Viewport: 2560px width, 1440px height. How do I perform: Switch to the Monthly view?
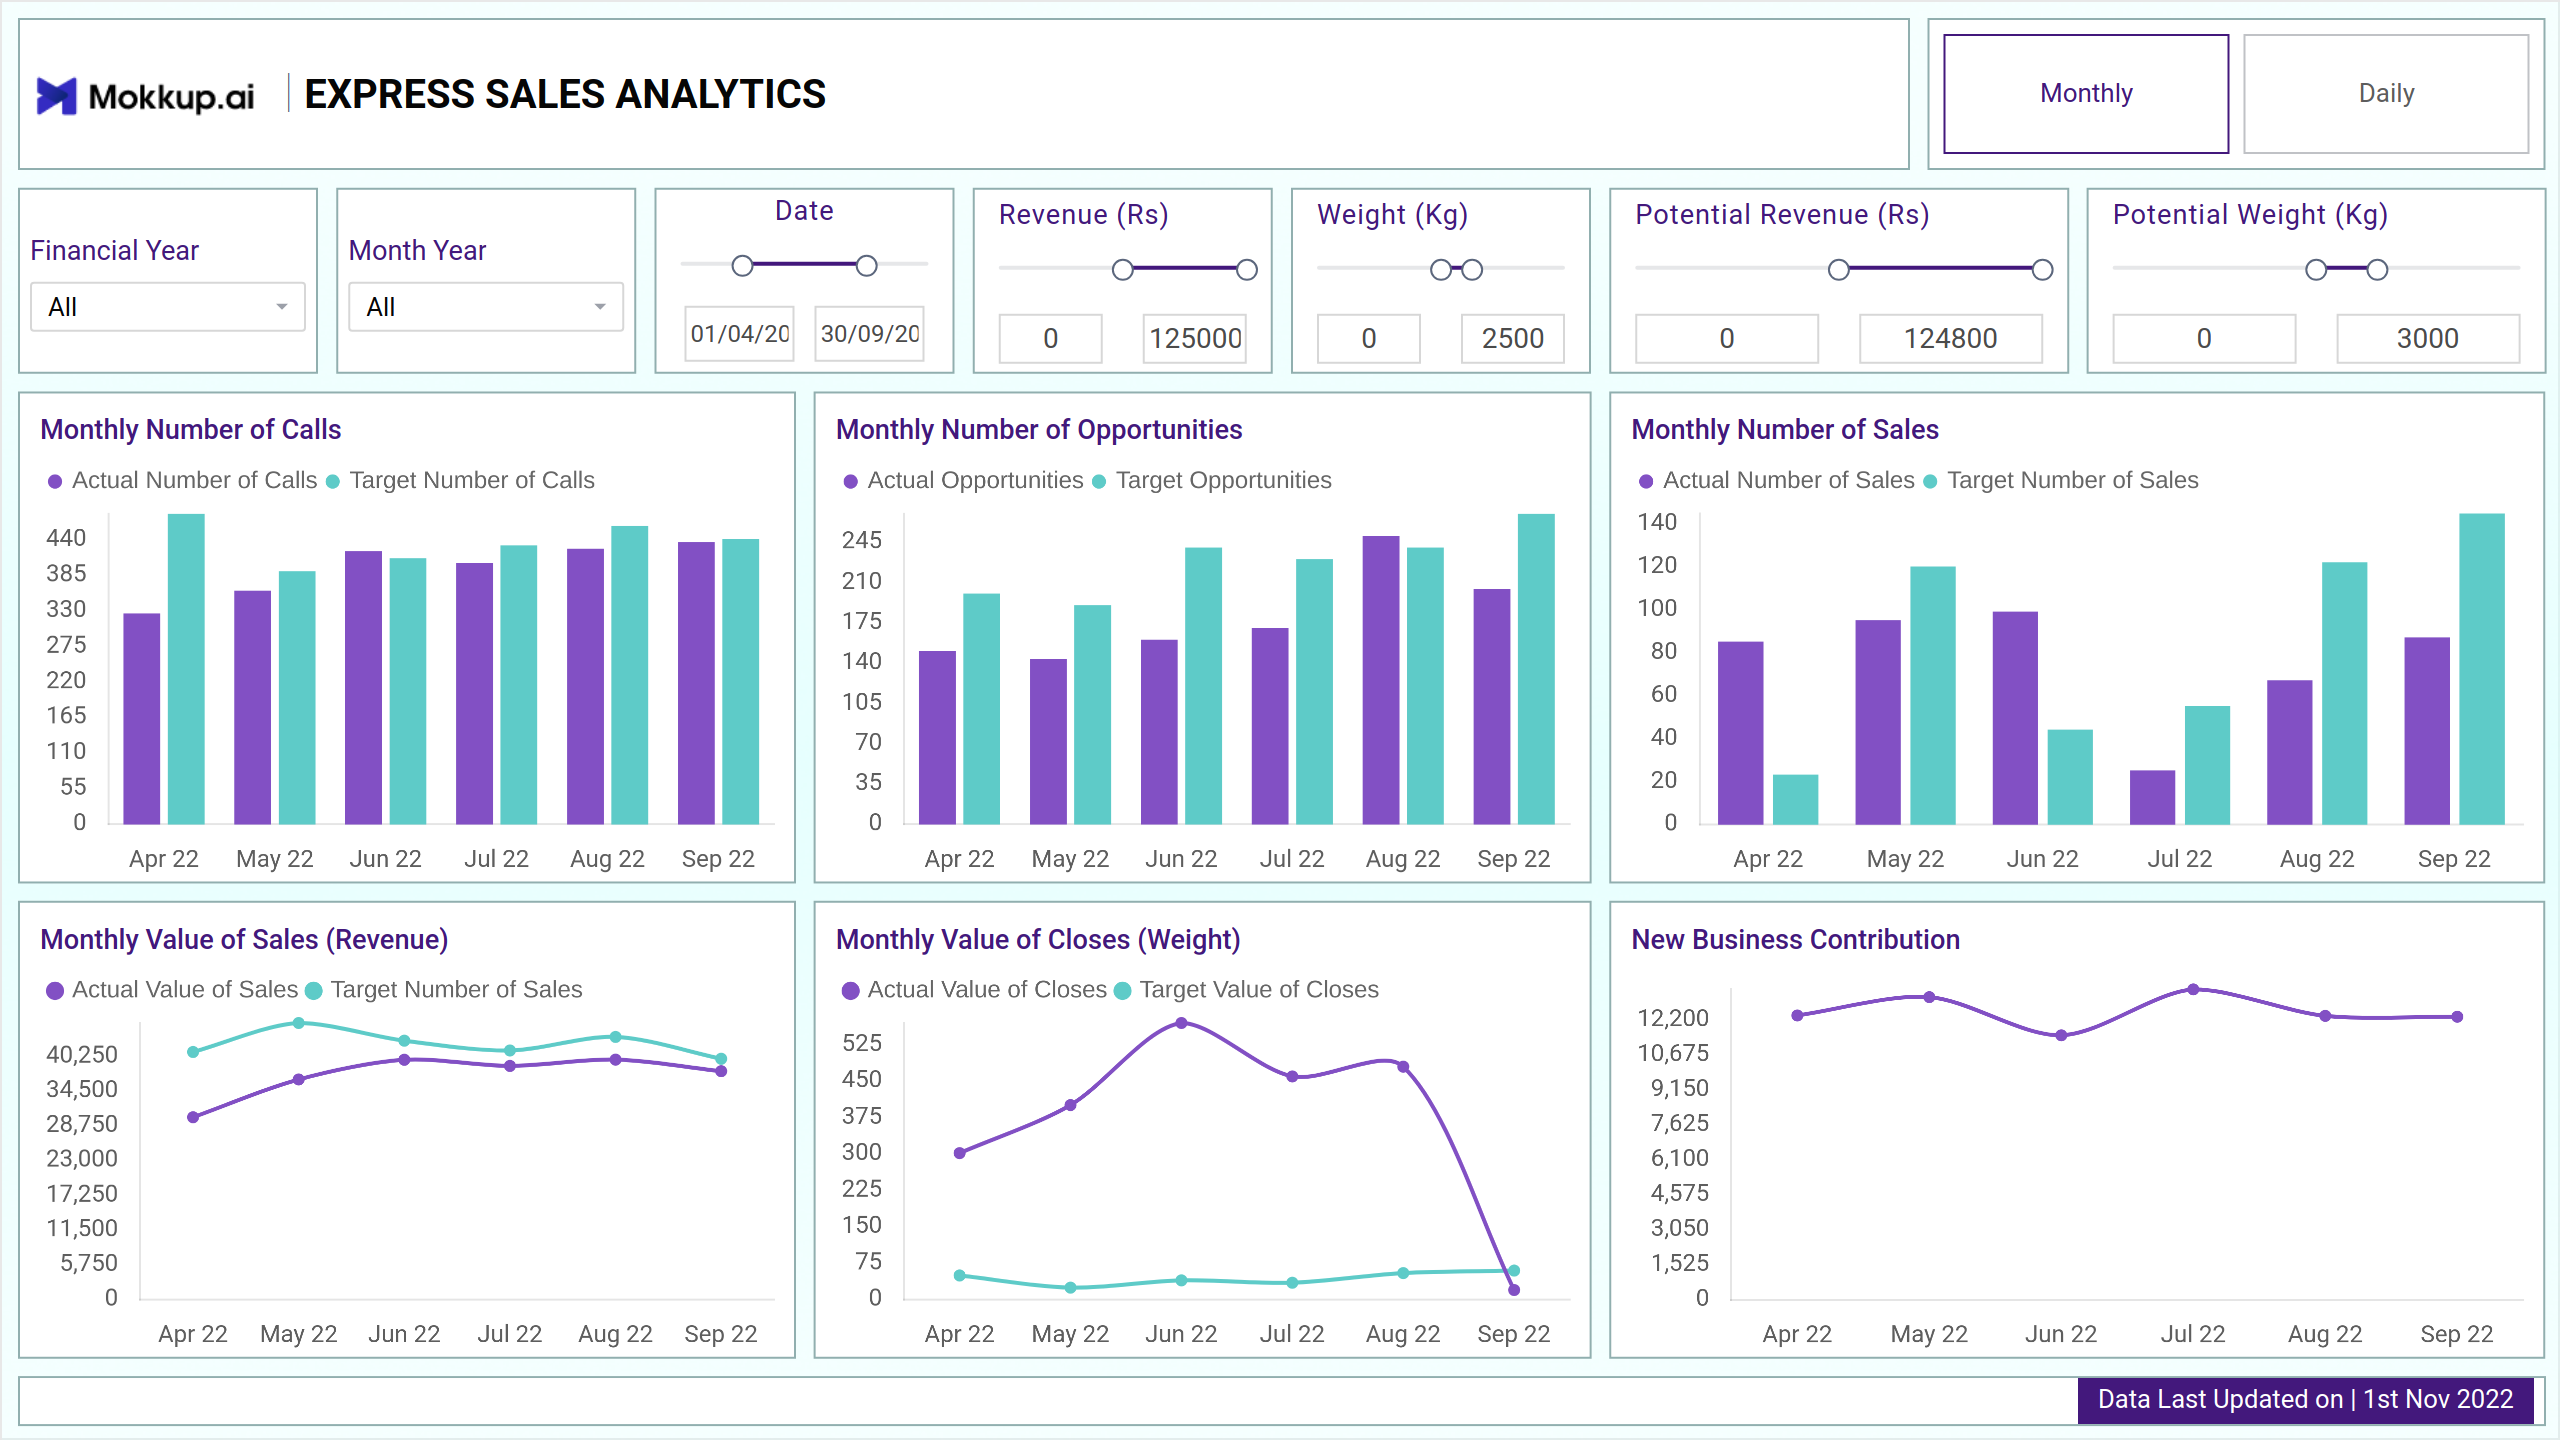click(2086, 94)
